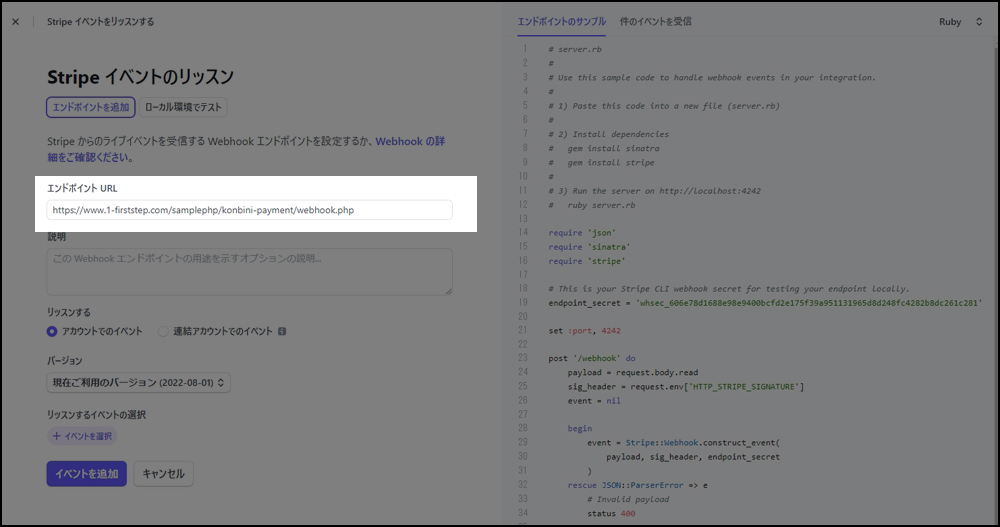
Task: Click the Stripe イベントのリッスン heading
Action: click(140, 77)
